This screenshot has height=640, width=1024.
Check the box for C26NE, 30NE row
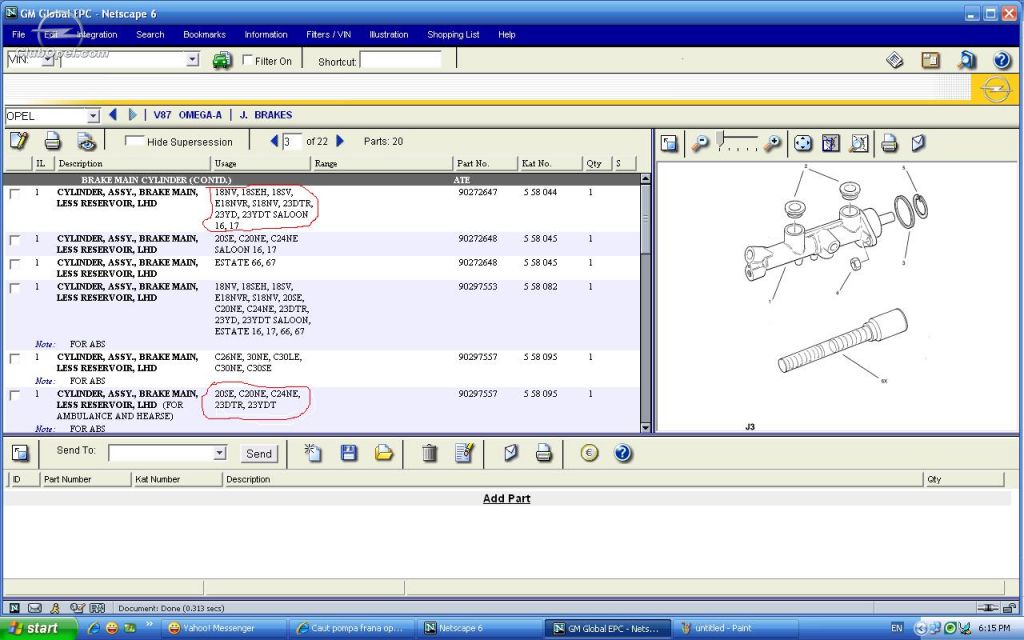[14, 359]
